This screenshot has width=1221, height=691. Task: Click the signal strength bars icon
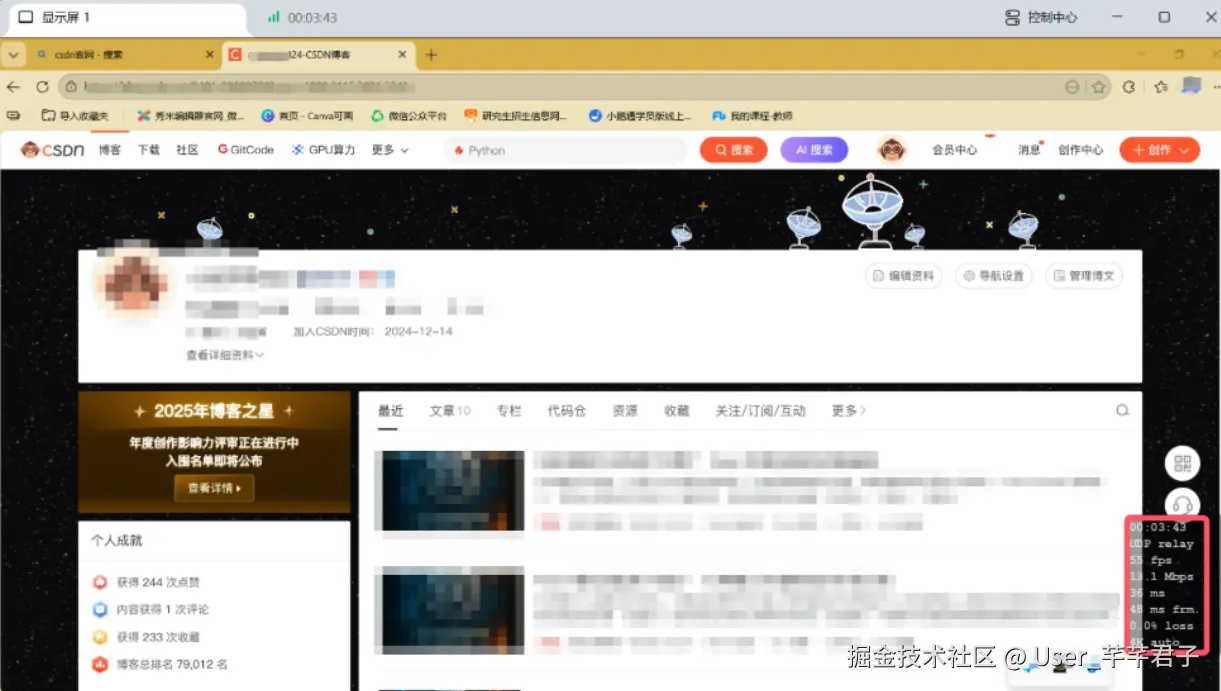pos(273,17)
